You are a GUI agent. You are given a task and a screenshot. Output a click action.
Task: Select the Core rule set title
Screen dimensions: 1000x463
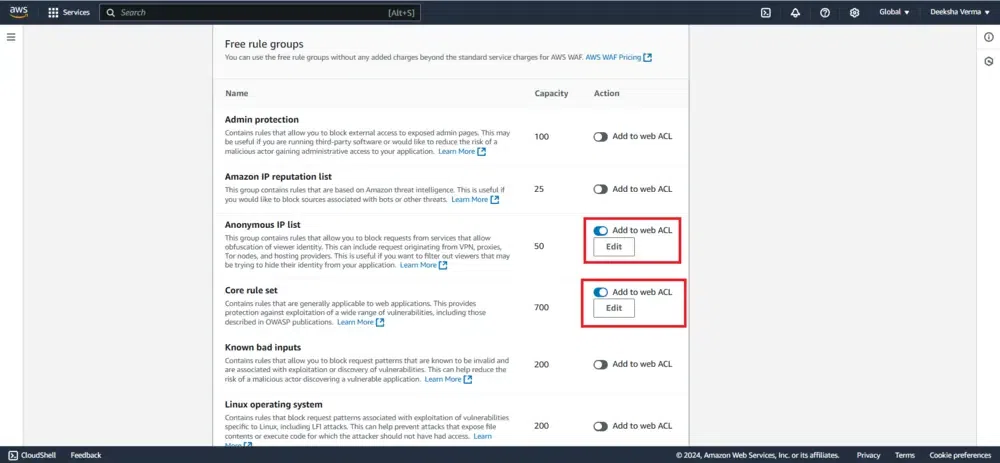point(251,290)
